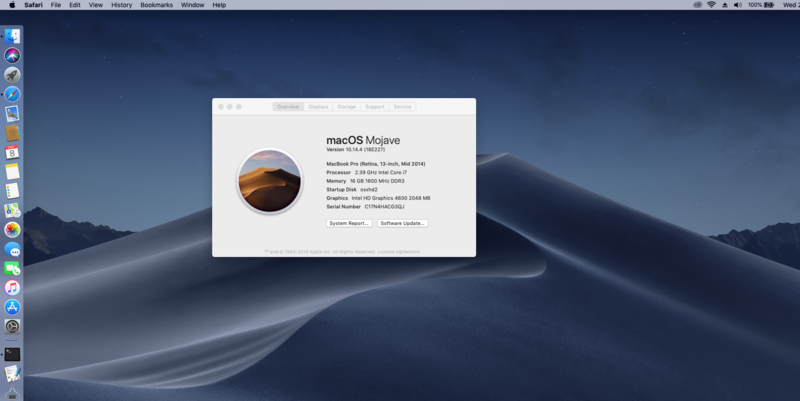
Task: Click Startup Disk 'osxhd2' value
Action: [x=369, y=190]
